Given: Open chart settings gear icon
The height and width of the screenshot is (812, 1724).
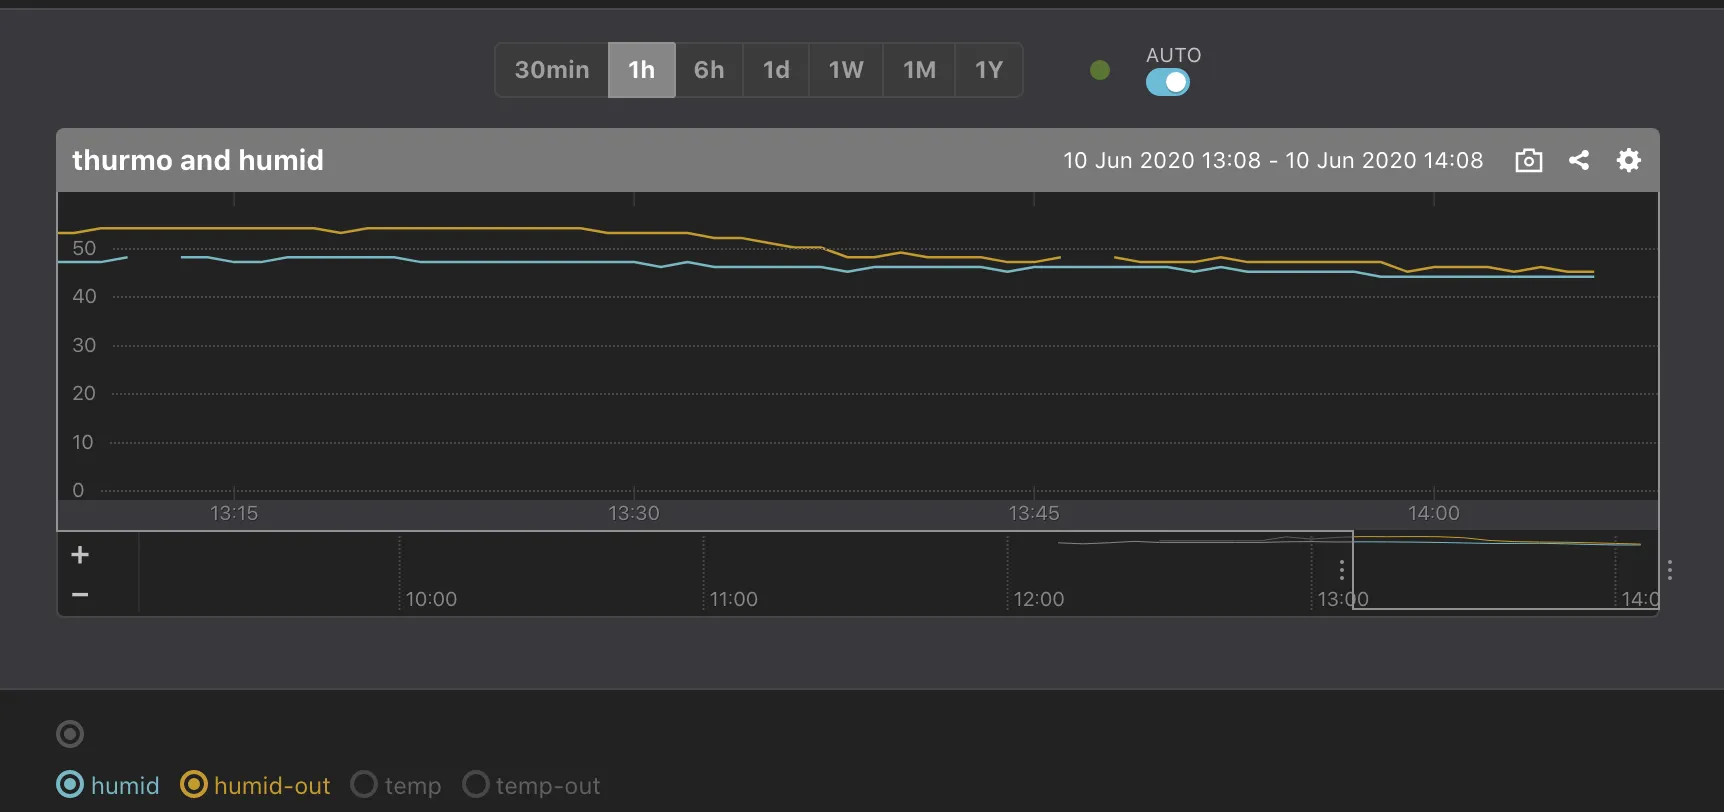Looking at the screenshot, I should 1629,160.
